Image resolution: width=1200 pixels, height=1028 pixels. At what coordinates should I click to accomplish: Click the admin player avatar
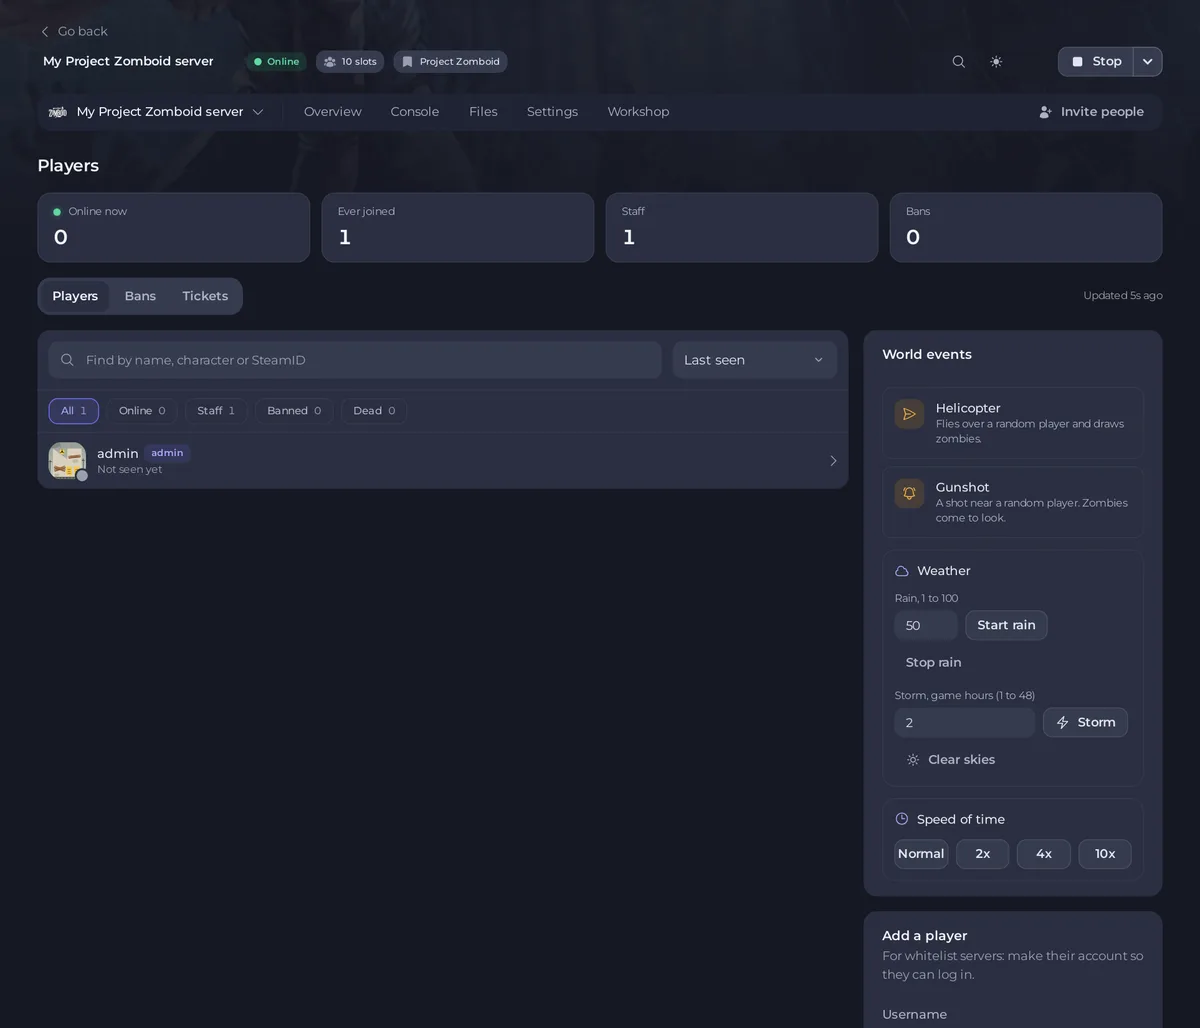tap(67, 461)
